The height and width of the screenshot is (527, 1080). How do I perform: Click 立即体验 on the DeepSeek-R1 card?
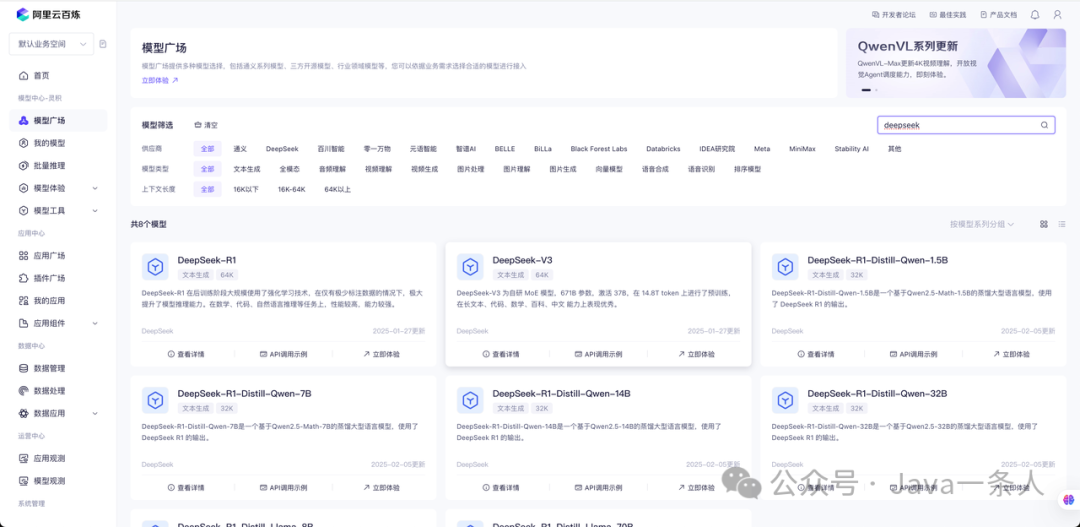click(381, 354)
